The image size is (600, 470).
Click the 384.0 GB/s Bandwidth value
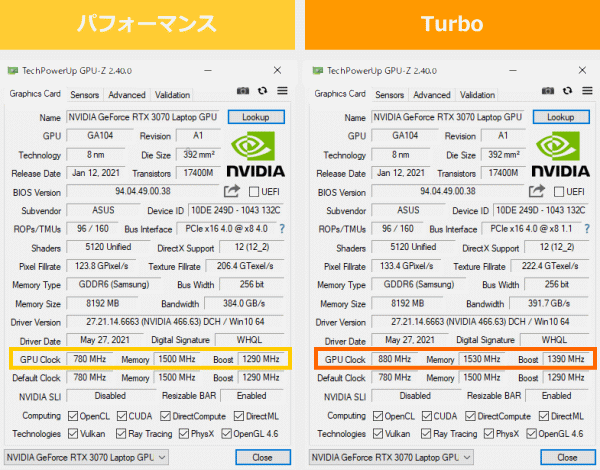244,304
